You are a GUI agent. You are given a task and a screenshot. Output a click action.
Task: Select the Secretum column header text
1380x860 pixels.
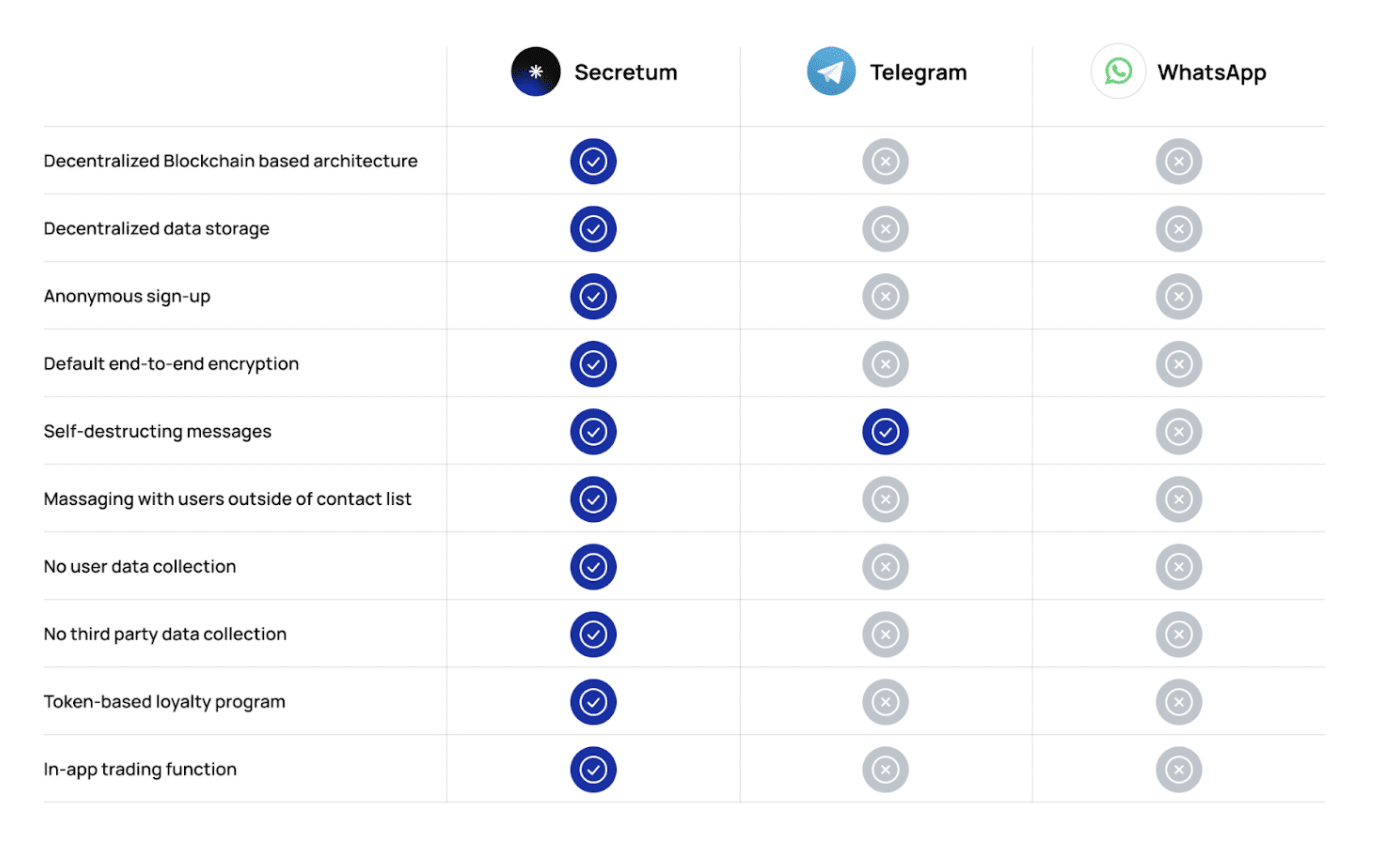click(625, 72)
